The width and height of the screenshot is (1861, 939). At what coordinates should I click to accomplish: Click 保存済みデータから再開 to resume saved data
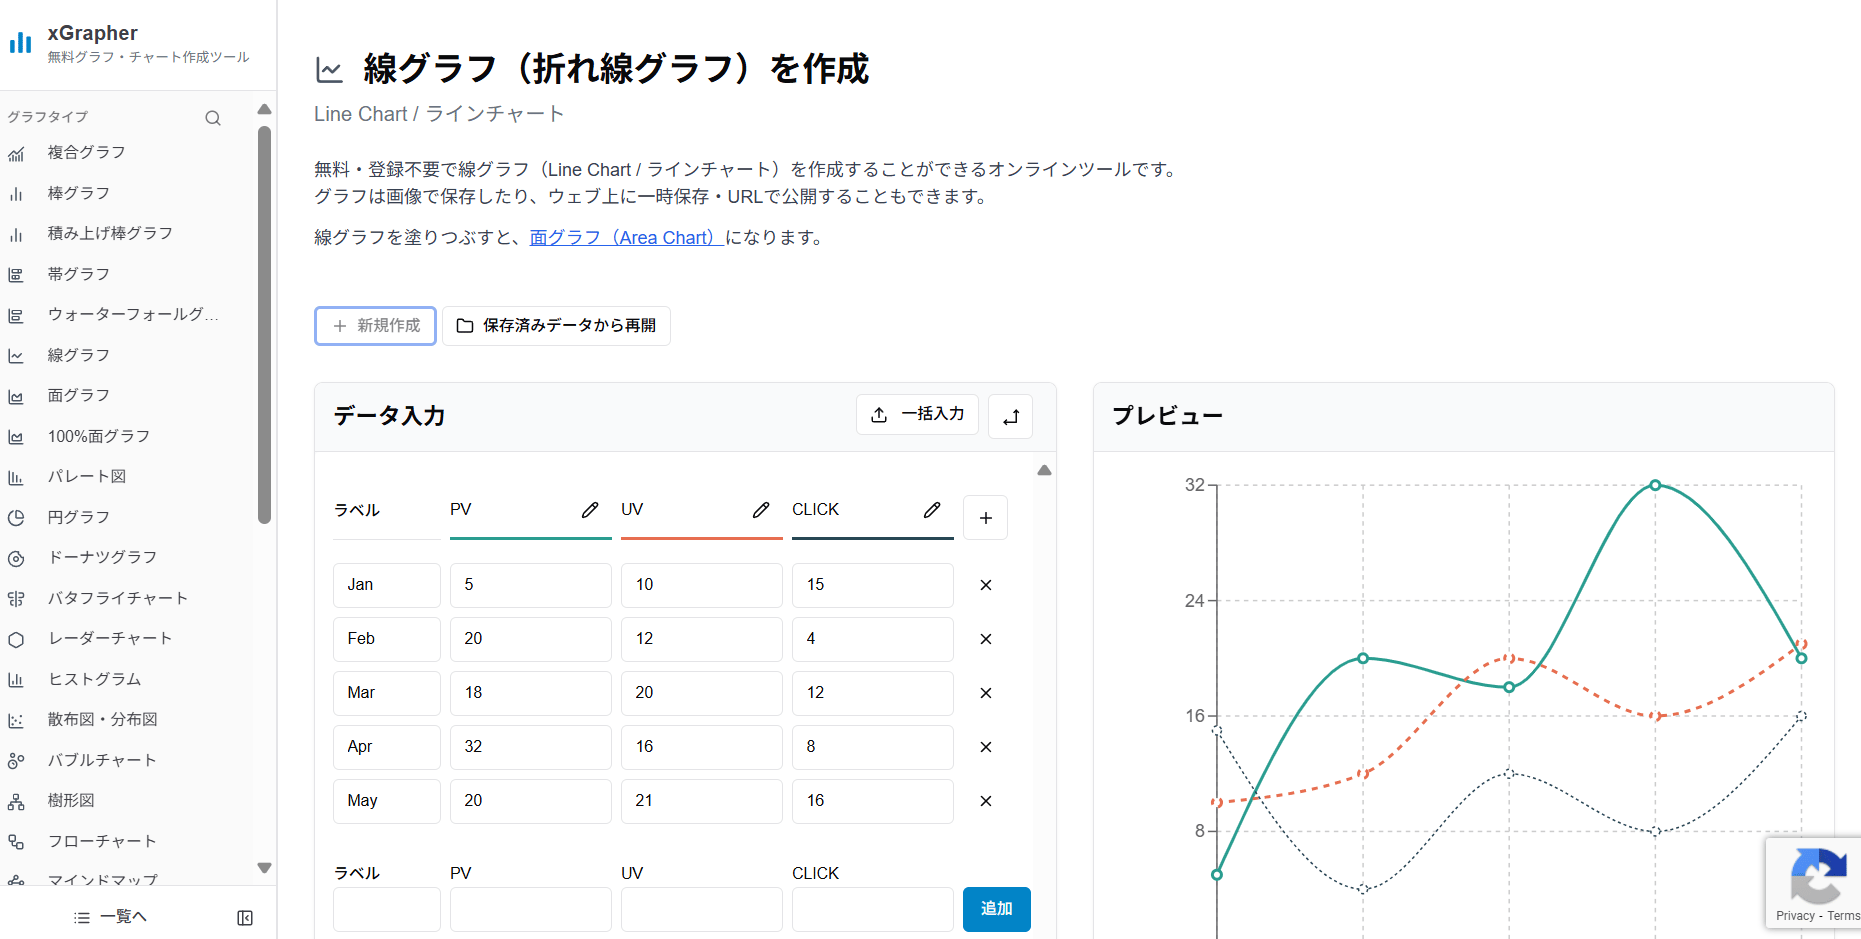coord(556,325)
